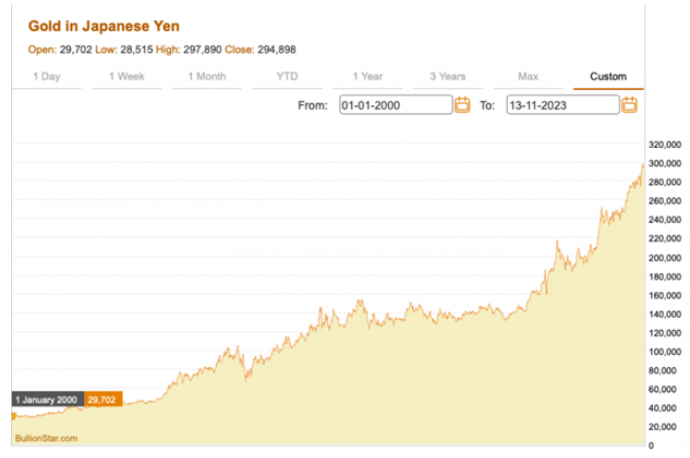Click the From date field 01-01-2000
690x458 pixels.
click(x=395, y=105)
